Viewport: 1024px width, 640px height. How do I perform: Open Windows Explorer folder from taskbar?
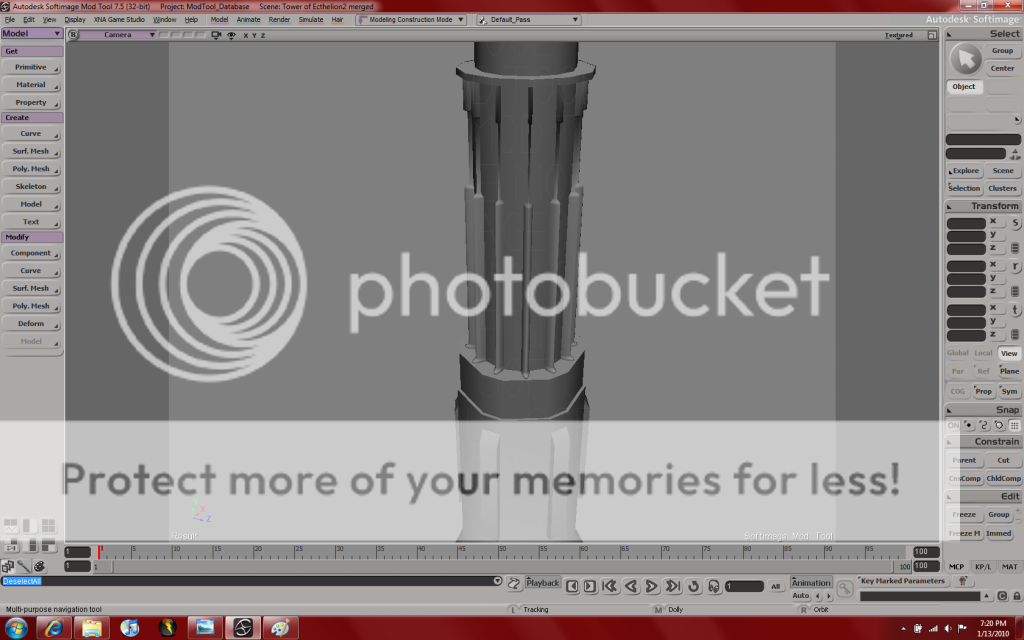pyautogui.click(x=91, y=628)
